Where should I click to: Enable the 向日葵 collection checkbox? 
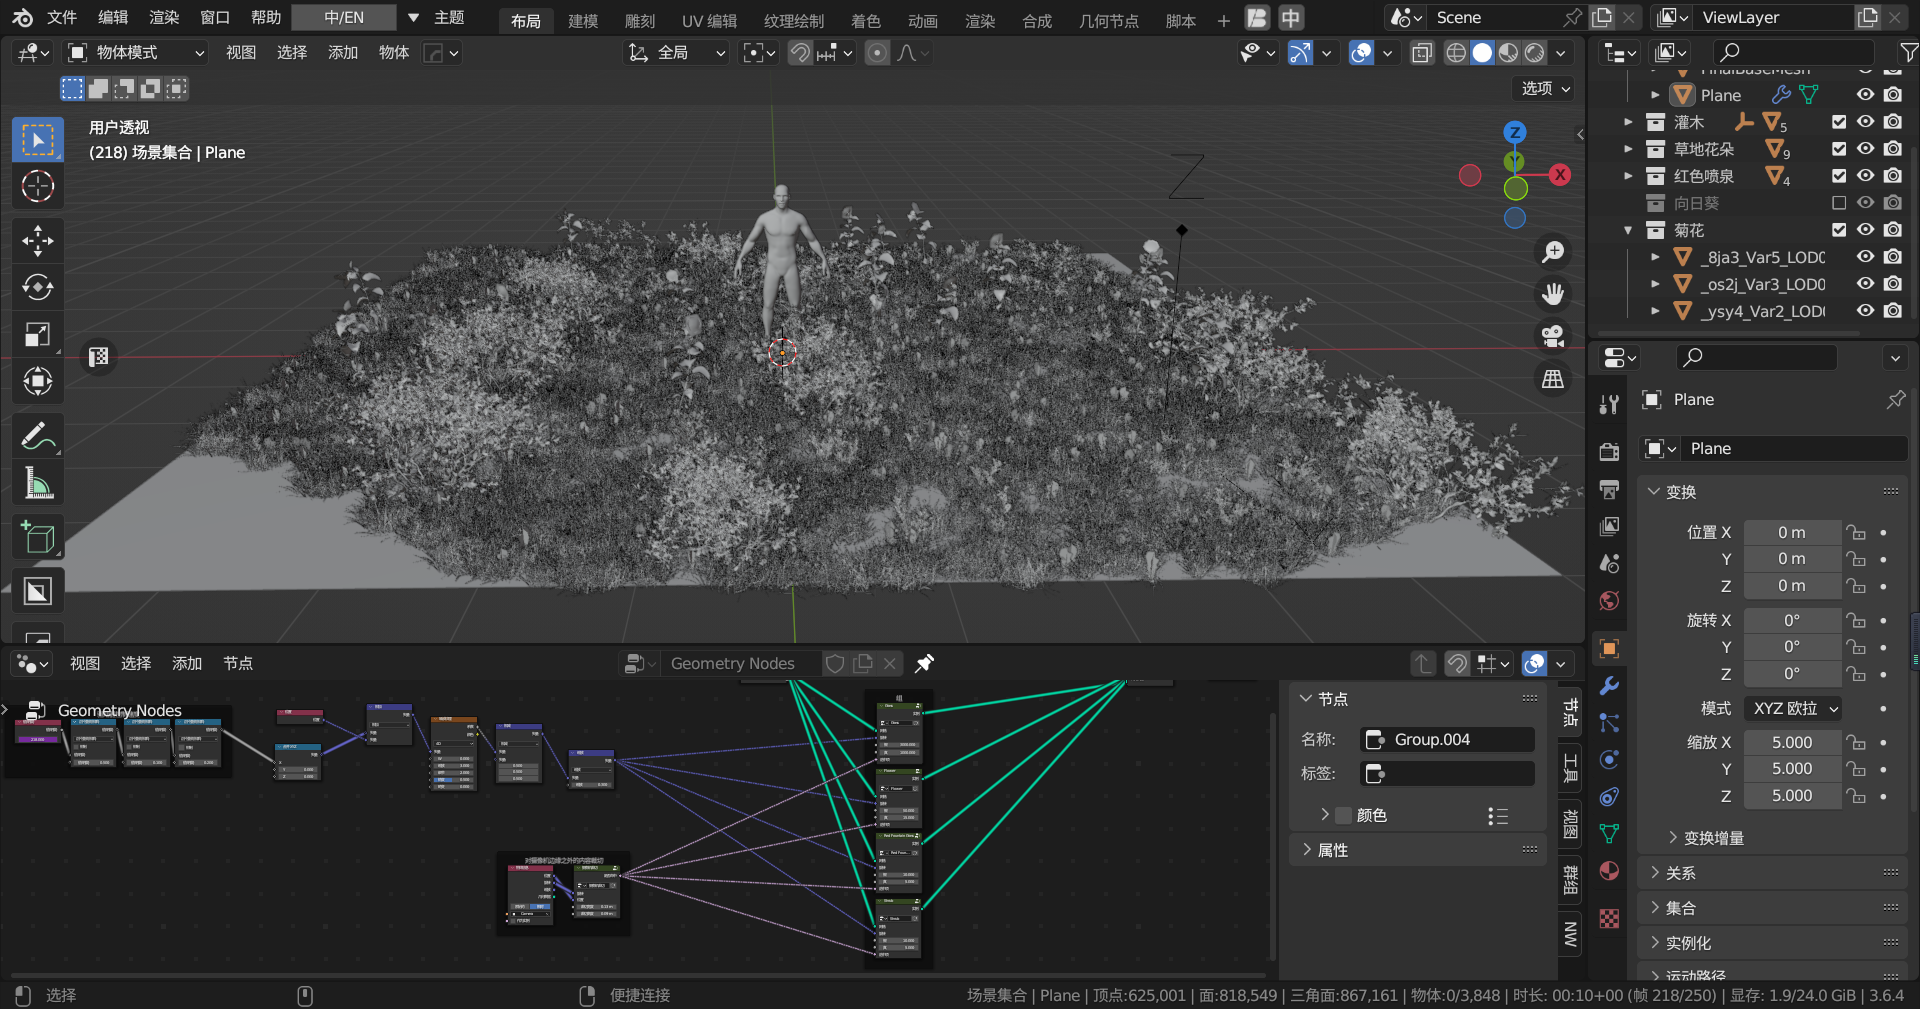1839,203
